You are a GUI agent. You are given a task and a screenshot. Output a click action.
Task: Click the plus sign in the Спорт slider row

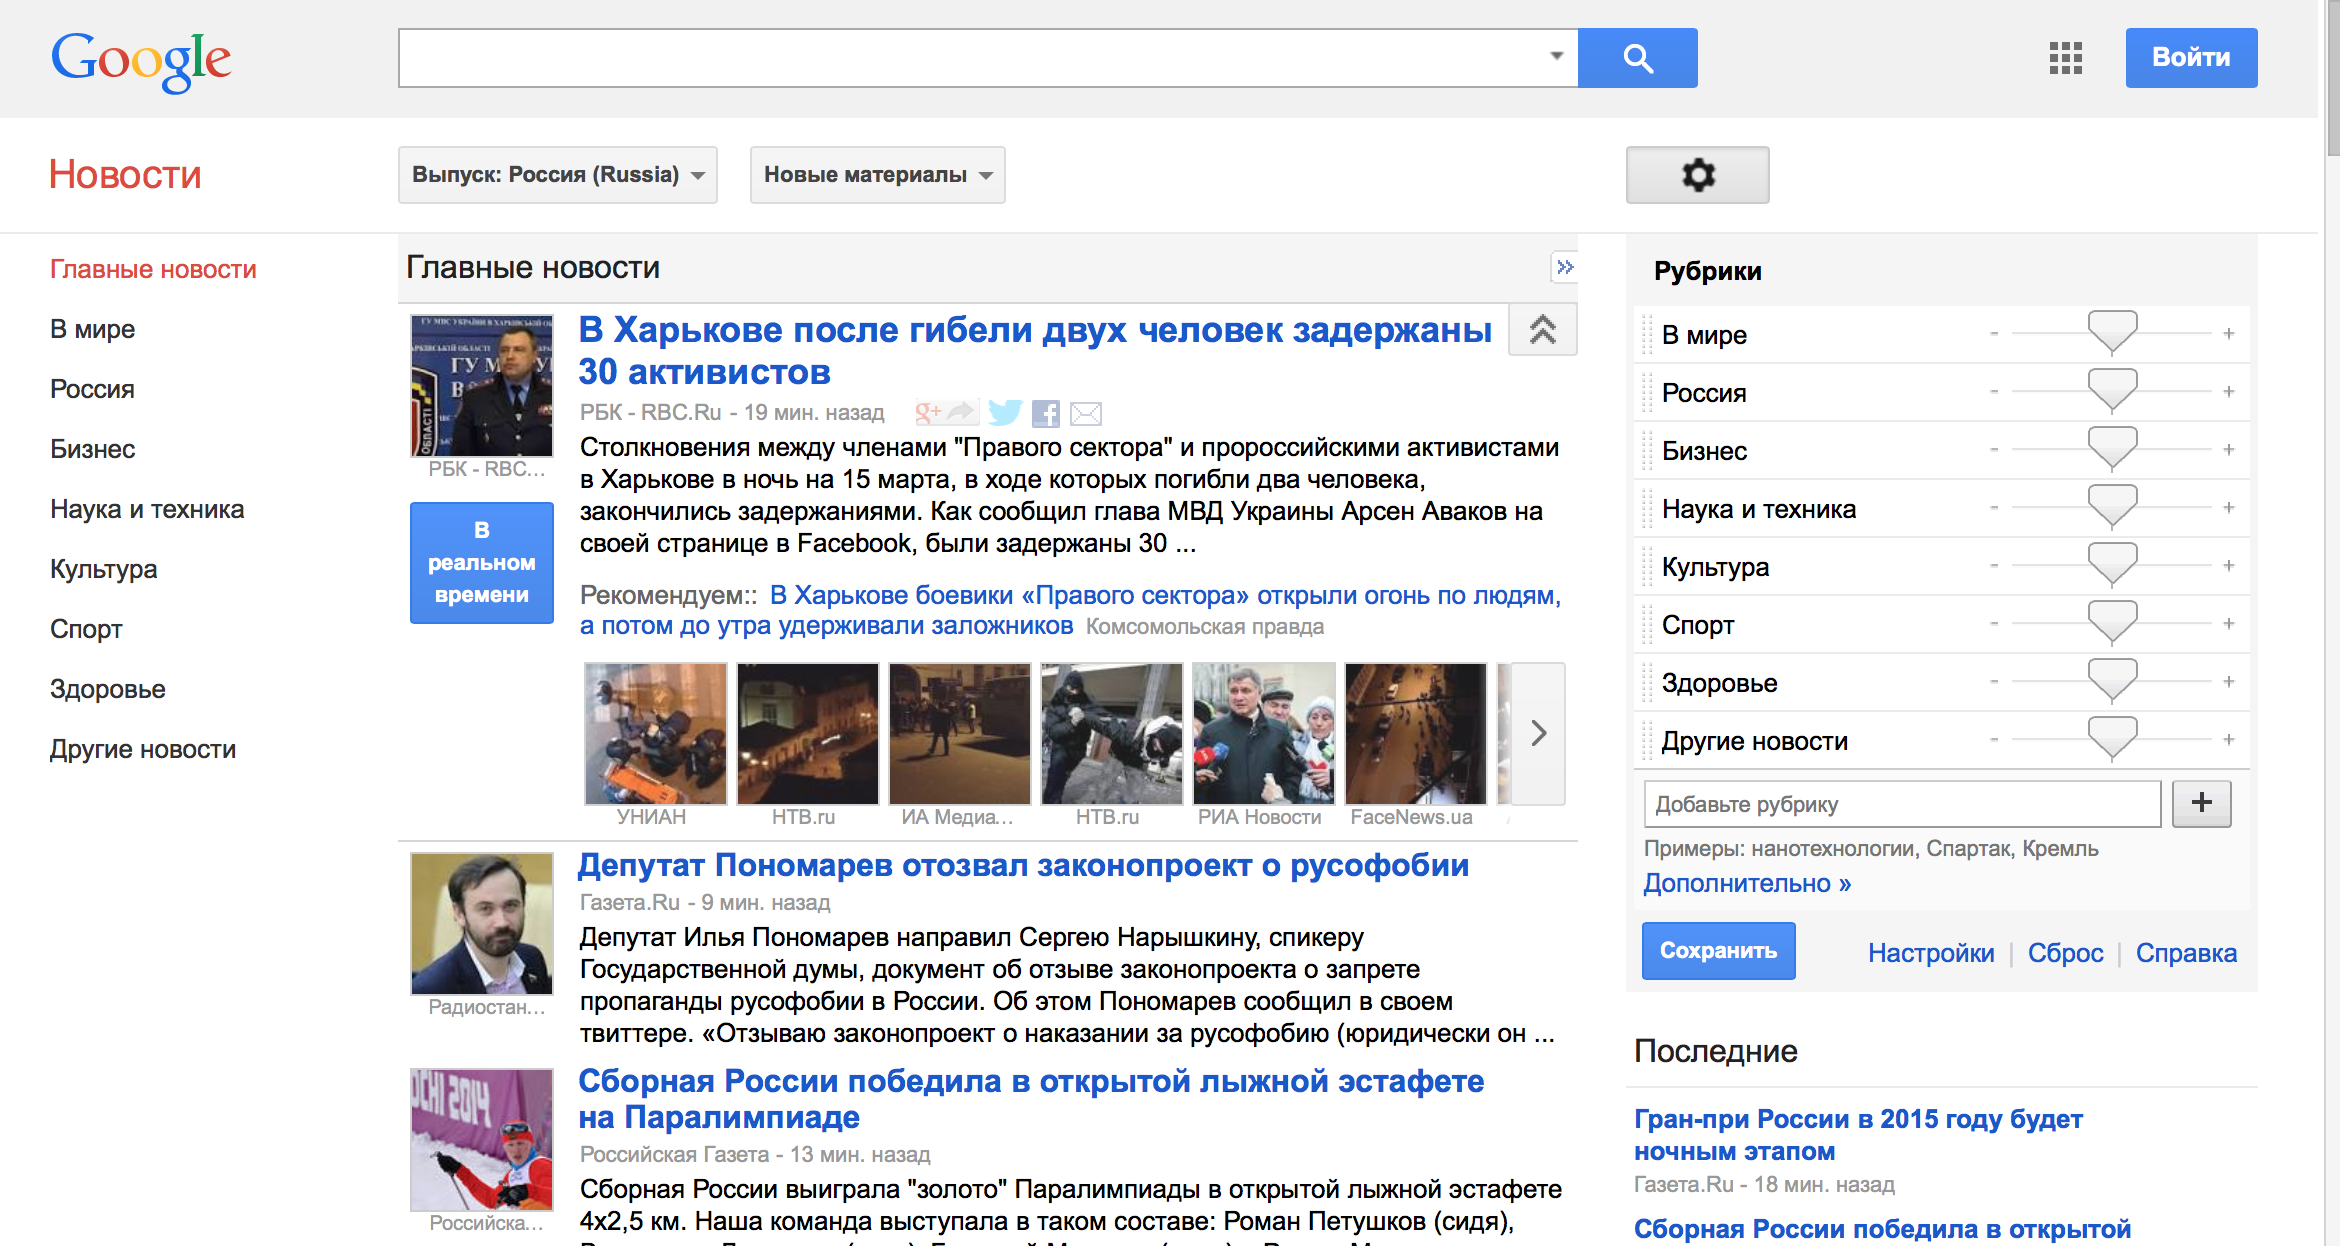2229,624
